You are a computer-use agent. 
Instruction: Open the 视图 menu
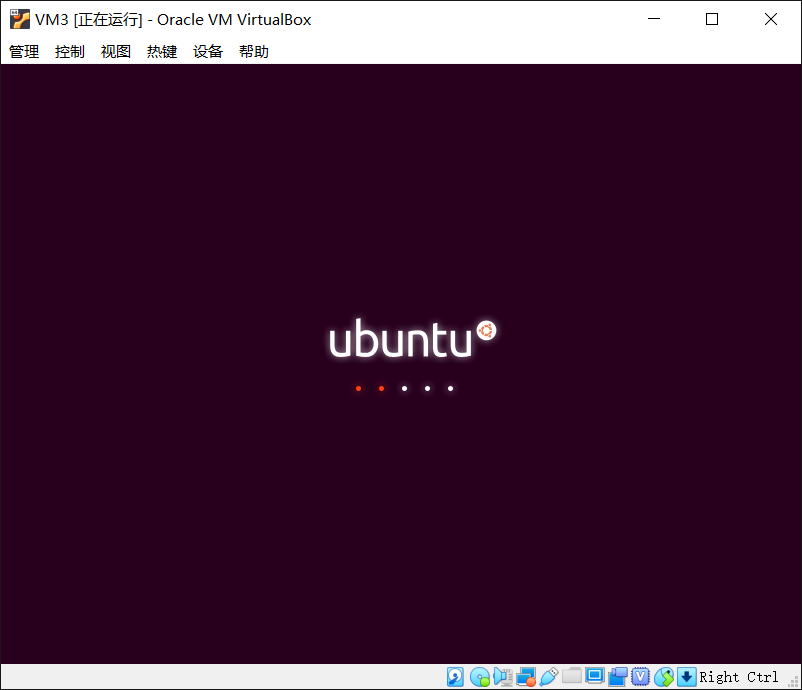(x=116, y=52)
